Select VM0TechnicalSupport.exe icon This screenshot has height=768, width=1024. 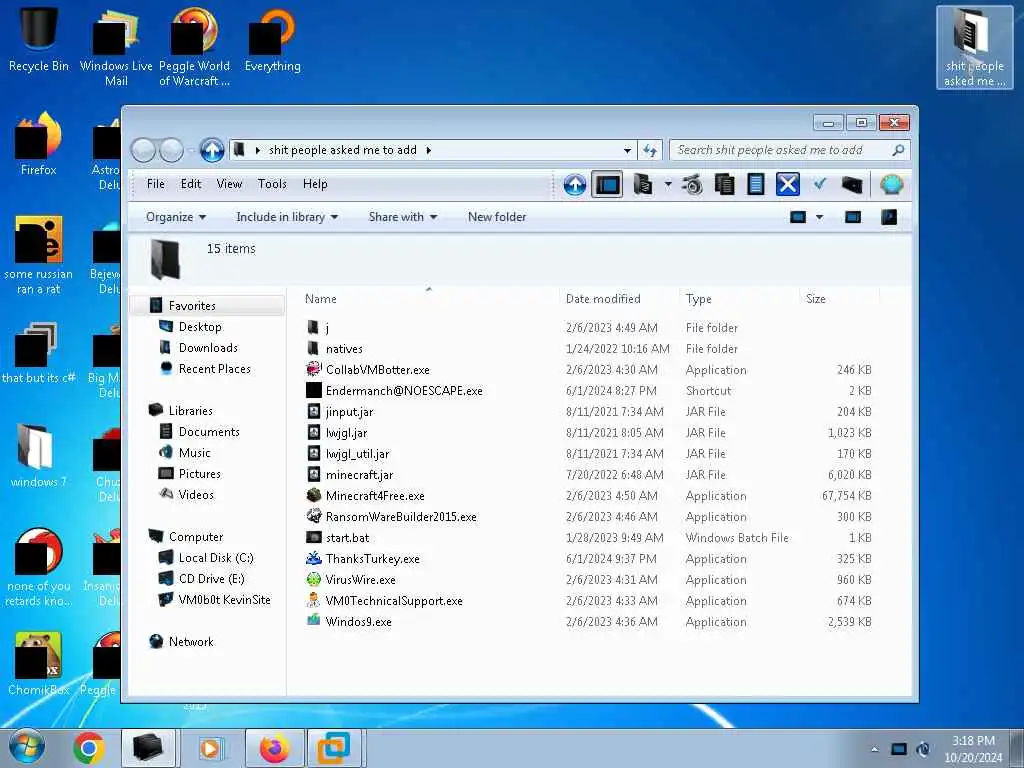click(x=313, y=600)
